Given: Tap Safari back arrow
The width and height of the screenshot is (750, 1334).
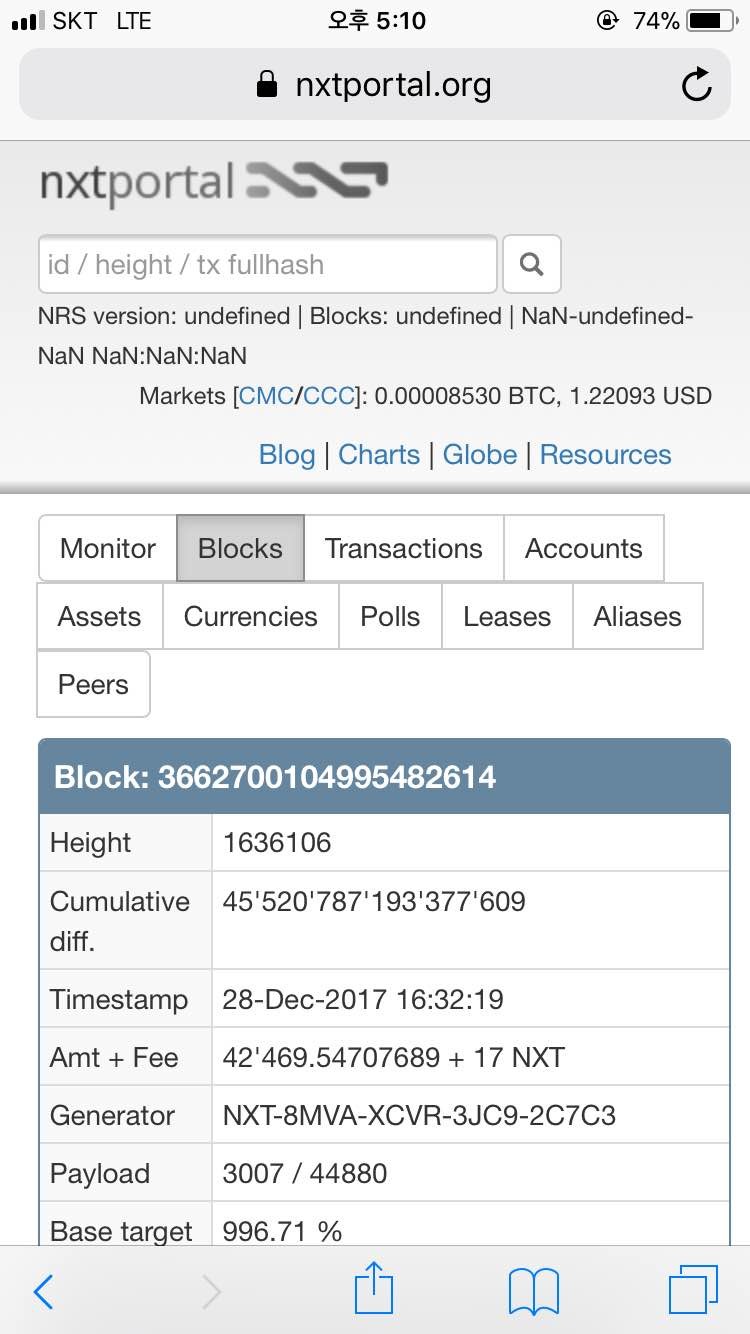Looking at the screenshot, I should [x=44, y=1292].
